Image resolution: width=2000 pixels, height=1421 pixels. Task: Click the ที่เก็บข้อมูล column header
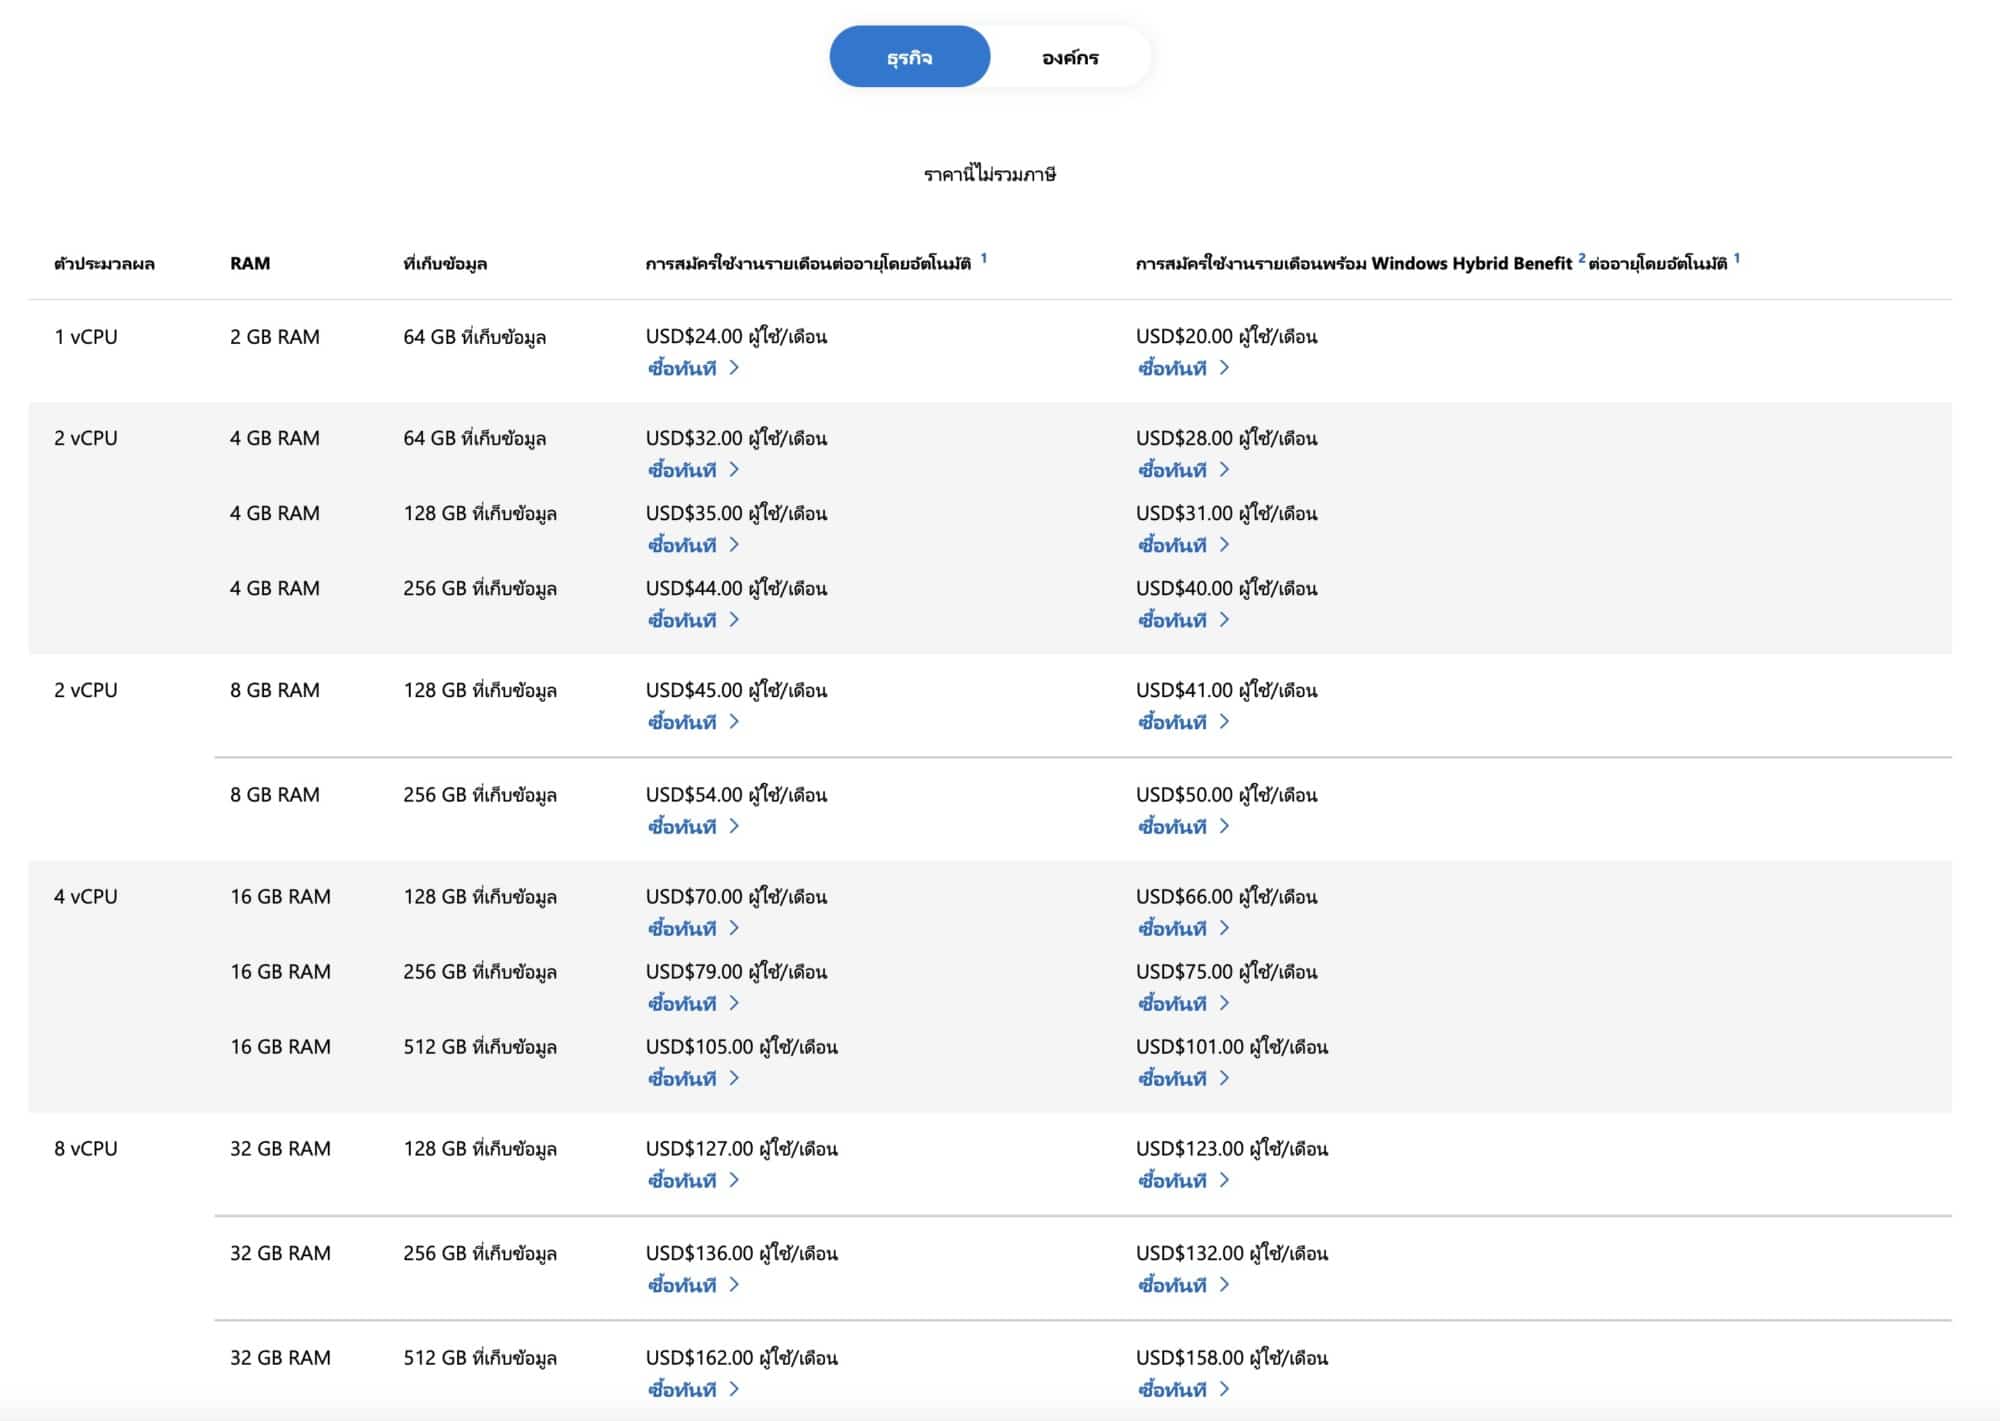445,264
